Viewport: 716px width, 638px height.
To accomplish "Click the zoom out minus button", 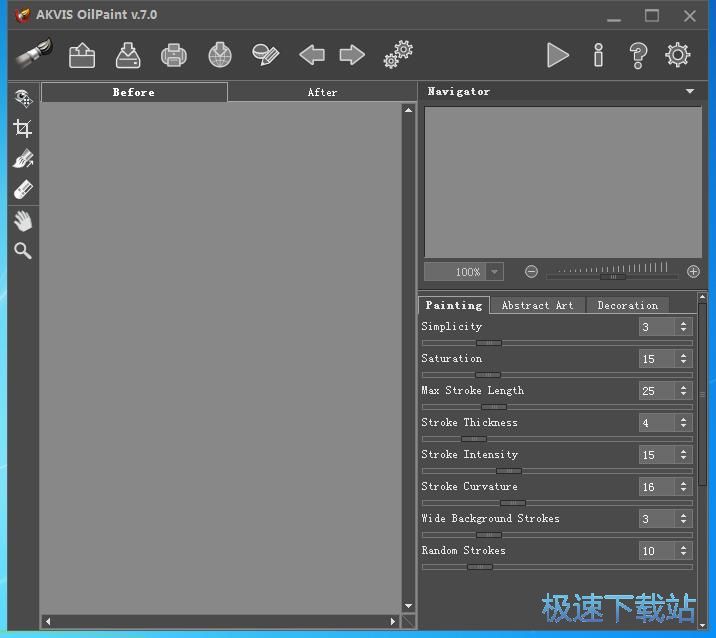I will coord(531,272).
